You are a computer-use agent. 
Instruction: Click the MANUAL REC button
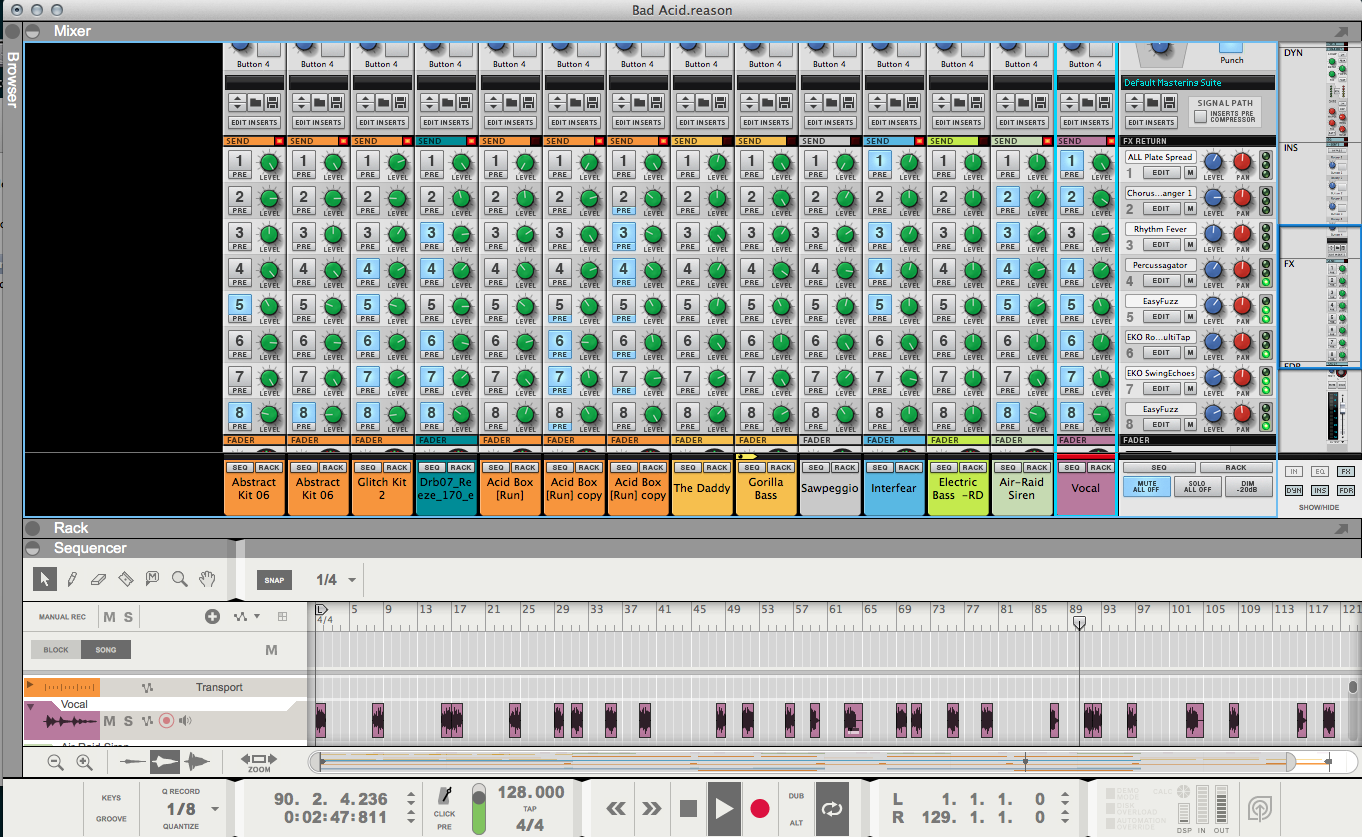(62, 617)
